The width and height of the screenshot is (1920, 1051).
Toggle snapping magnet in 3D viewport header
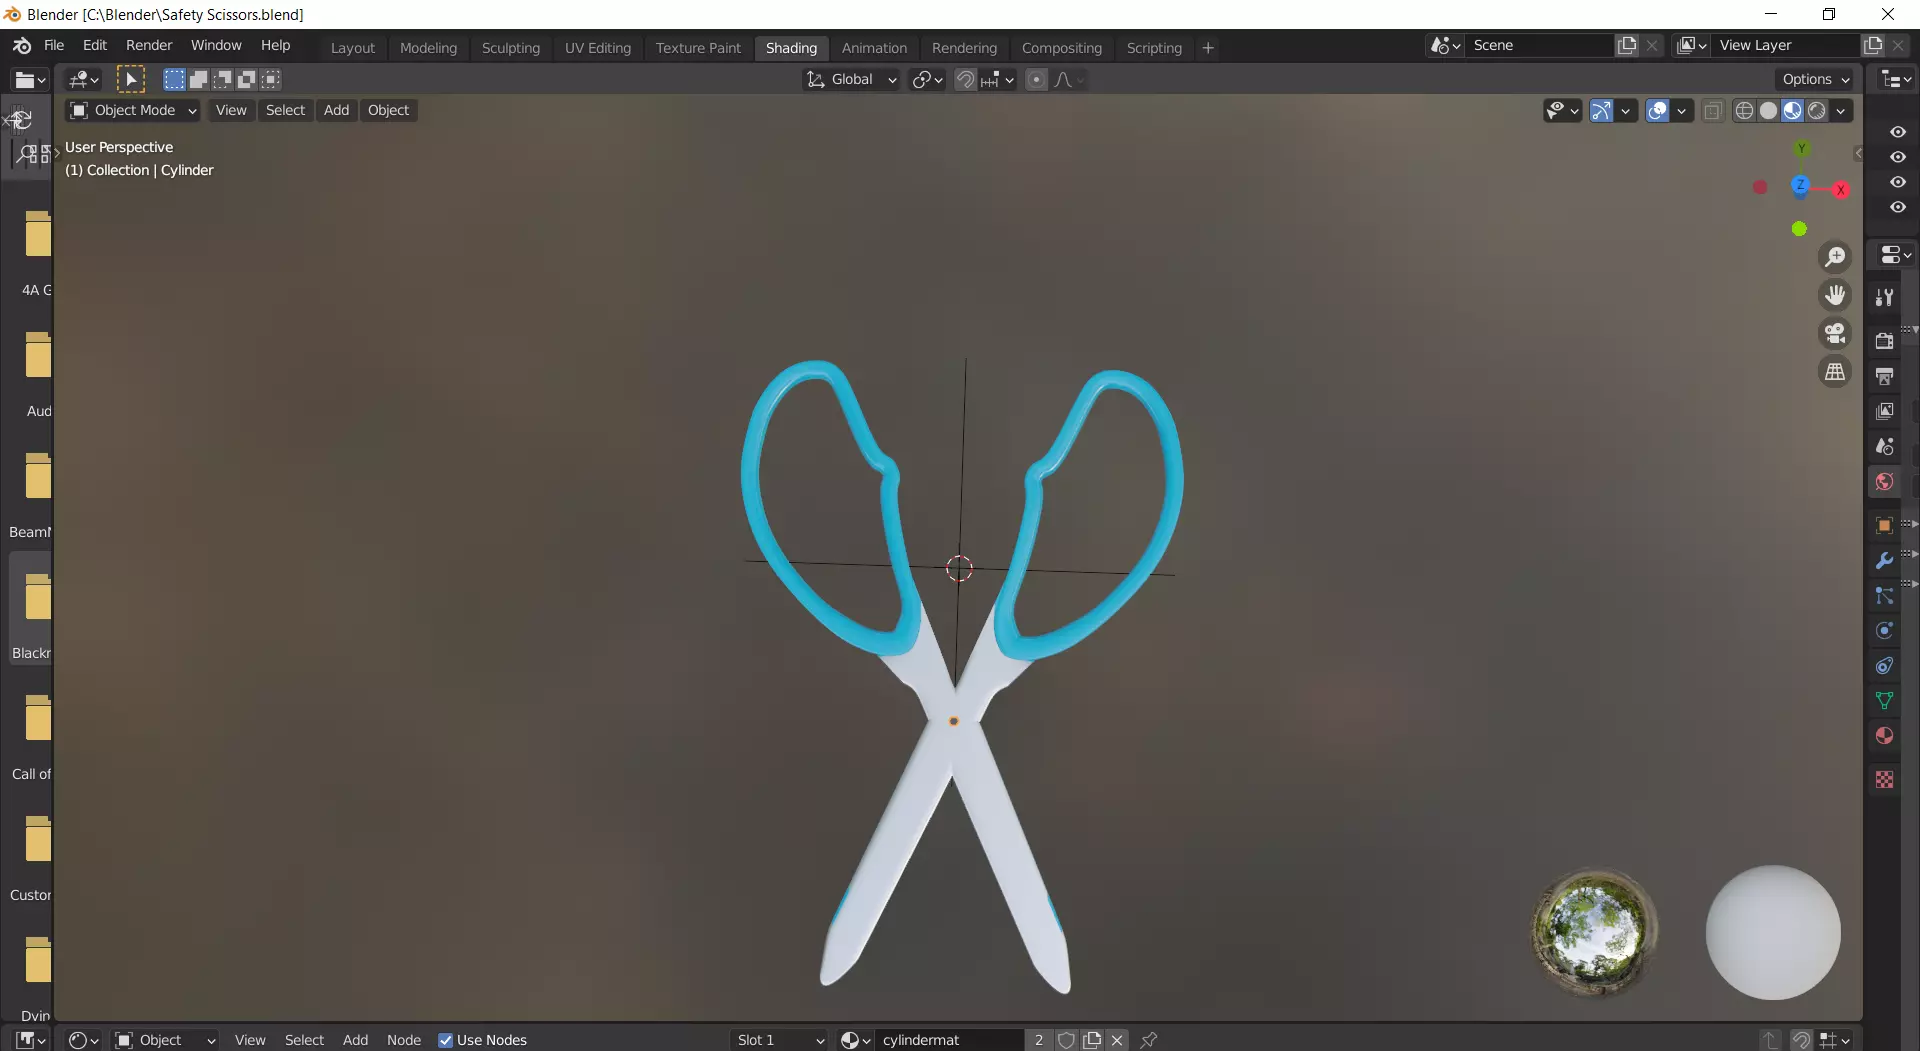[x=965, y=79]
